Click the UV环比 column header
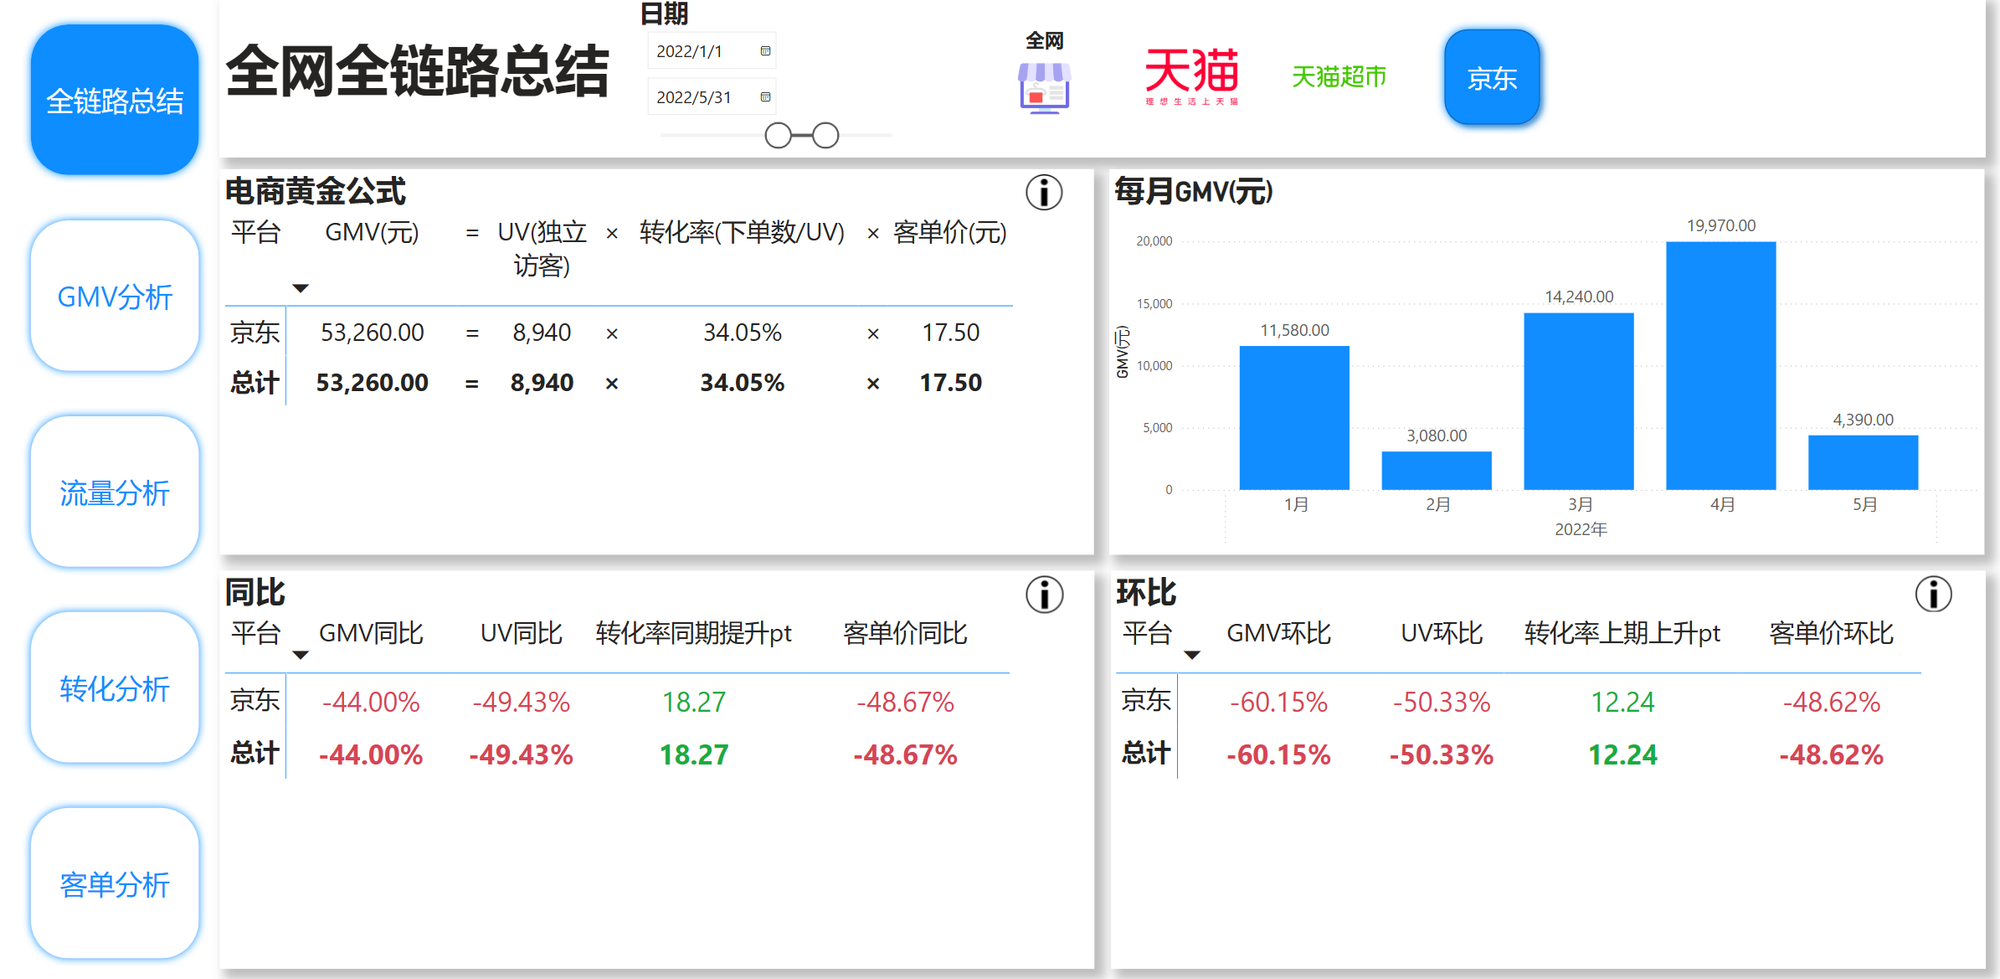 click(1441, 634)
